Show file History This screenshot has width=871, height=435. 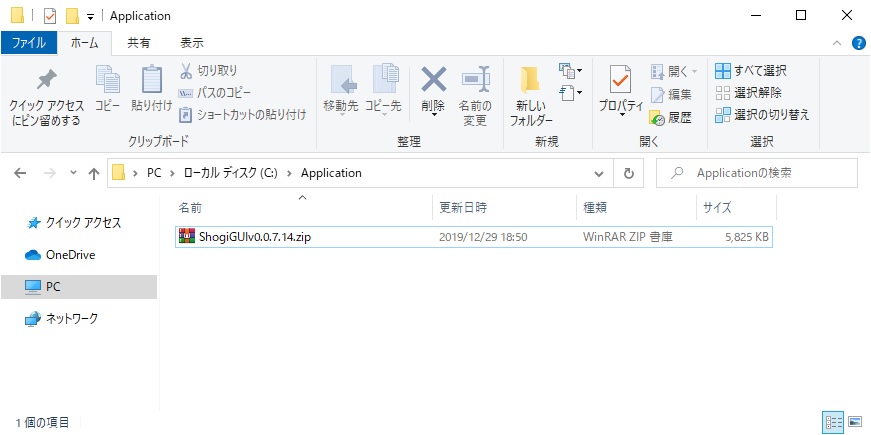(671, 117)
